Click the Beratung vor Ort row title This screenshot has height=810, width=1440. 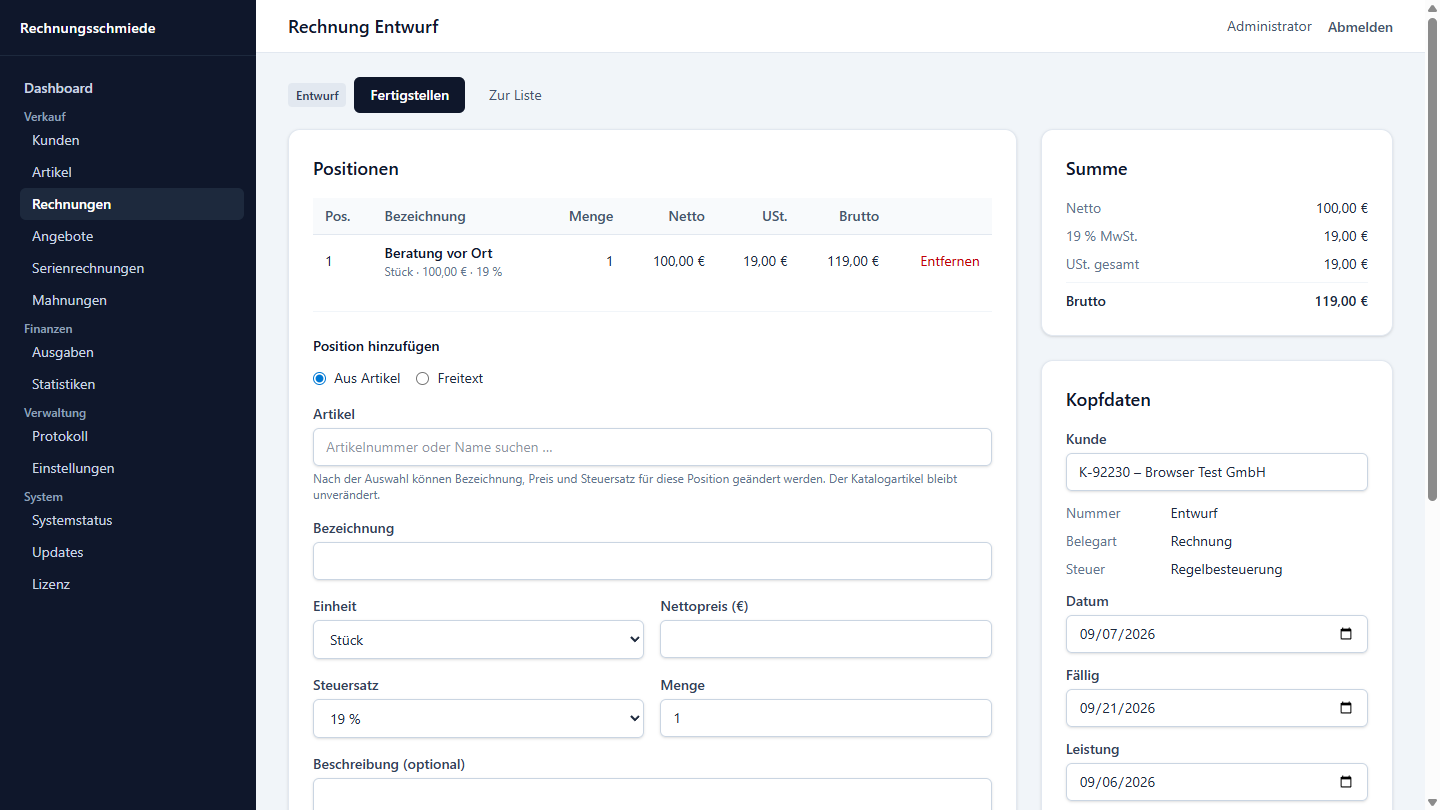pos(438,253)
